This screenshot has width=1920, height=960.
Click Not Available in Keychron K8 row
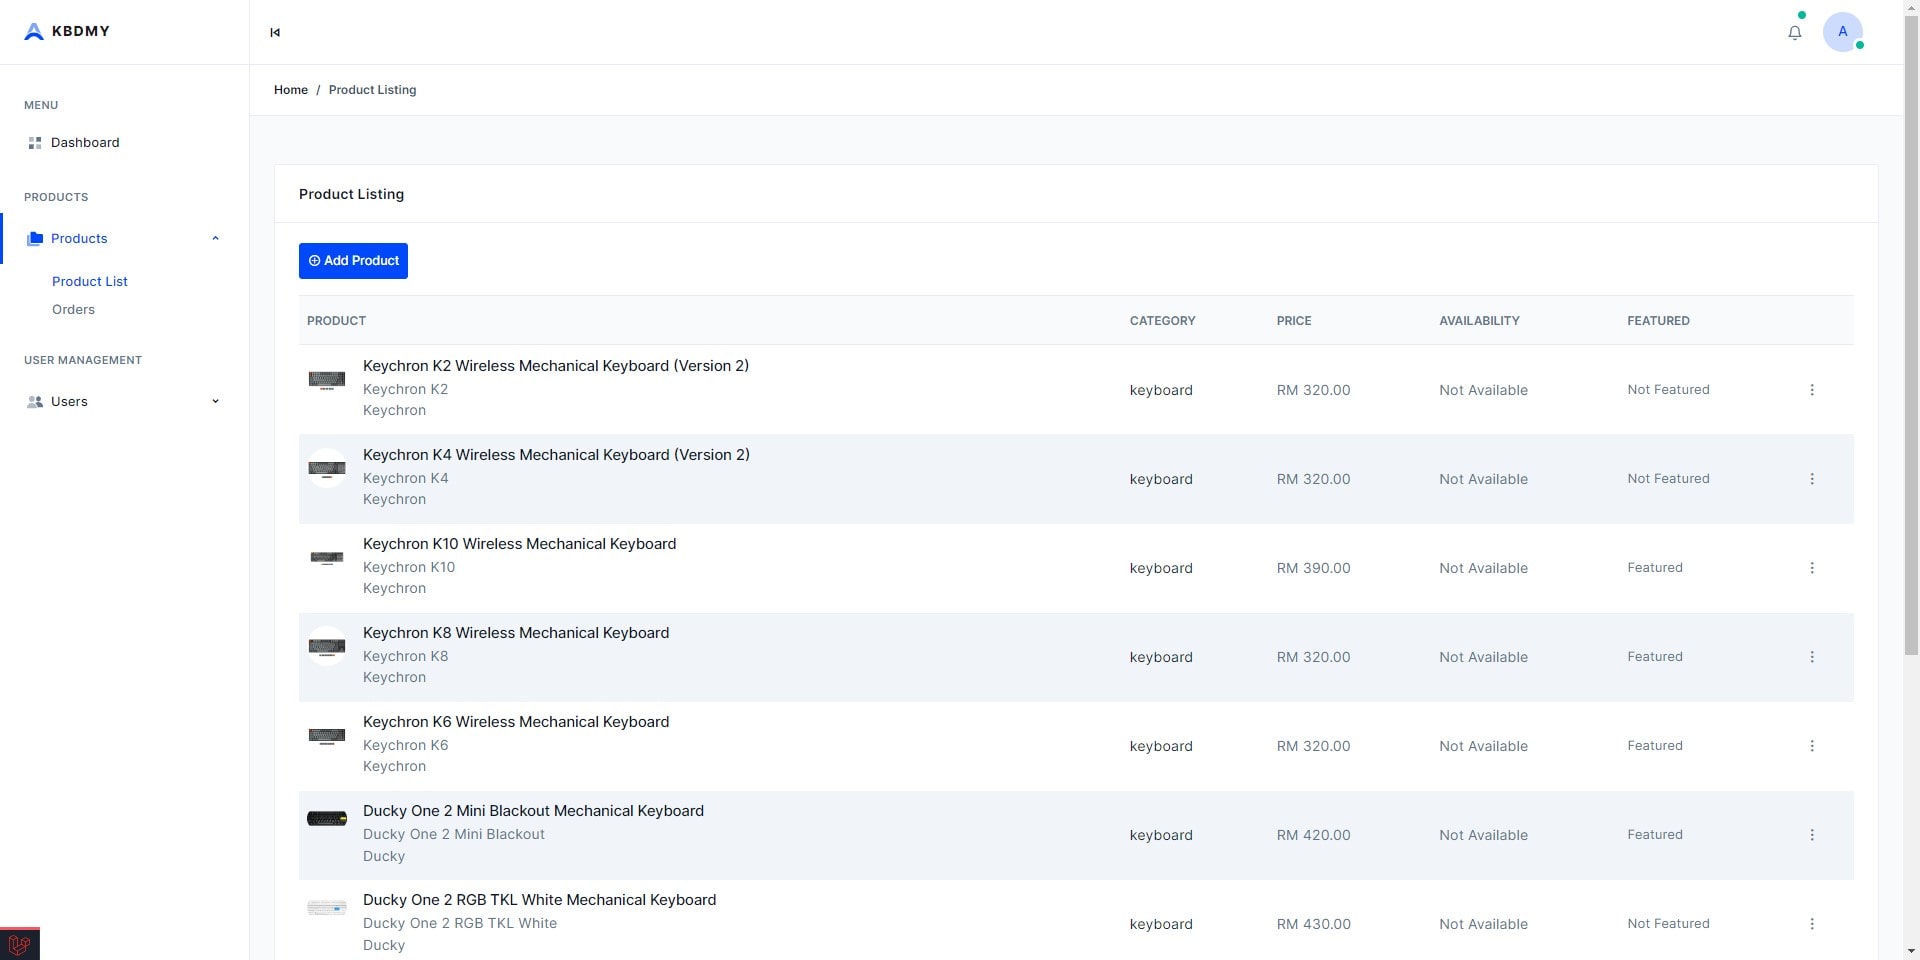[1483, 657]
